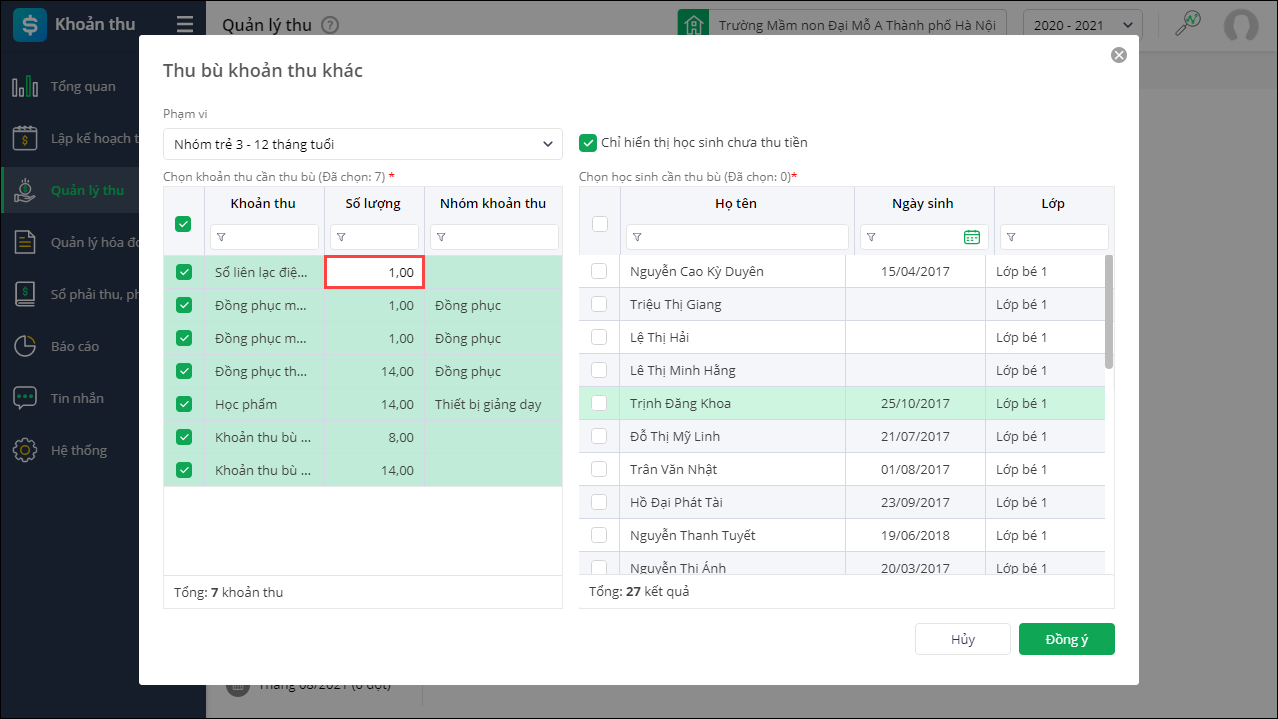Click the filter icon in Họ tên column
The image size is (1278, 719).
click(x=637, y=237)
